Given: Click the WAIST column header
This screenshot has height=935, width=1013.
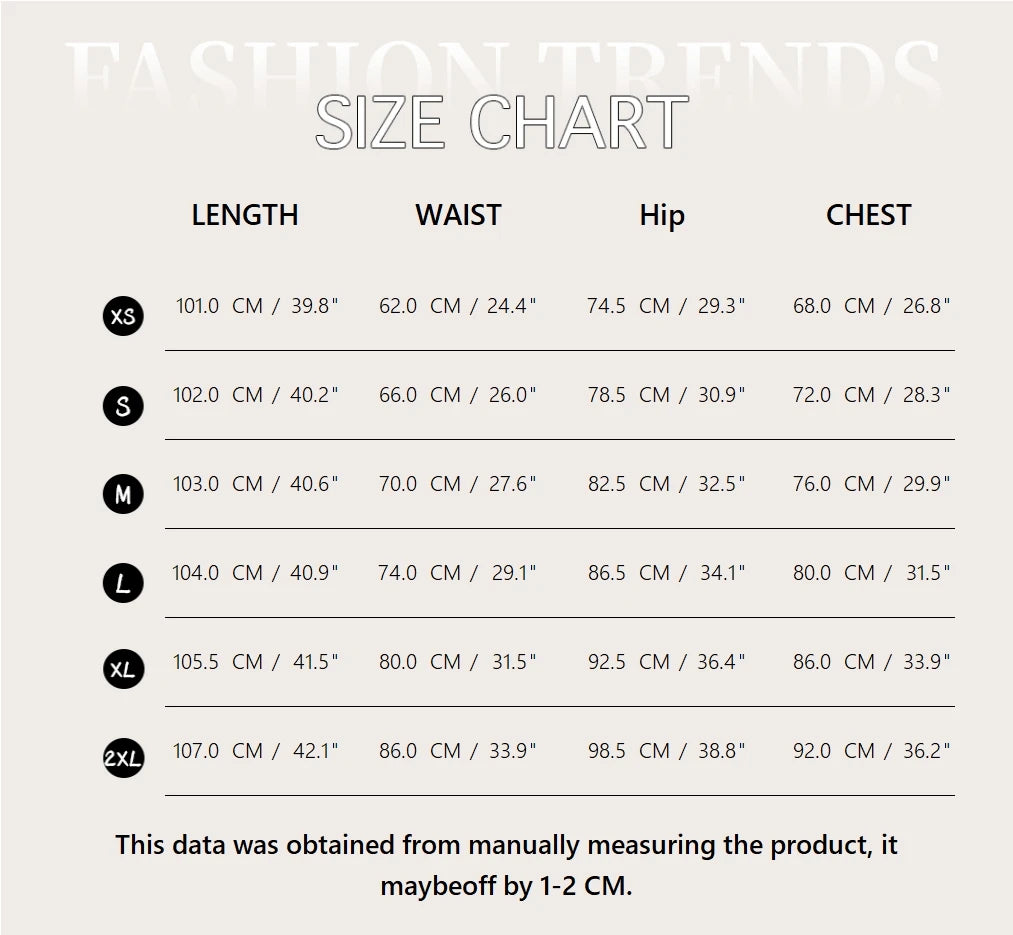Looking at the screenshot, I should (x=458, y=215).
